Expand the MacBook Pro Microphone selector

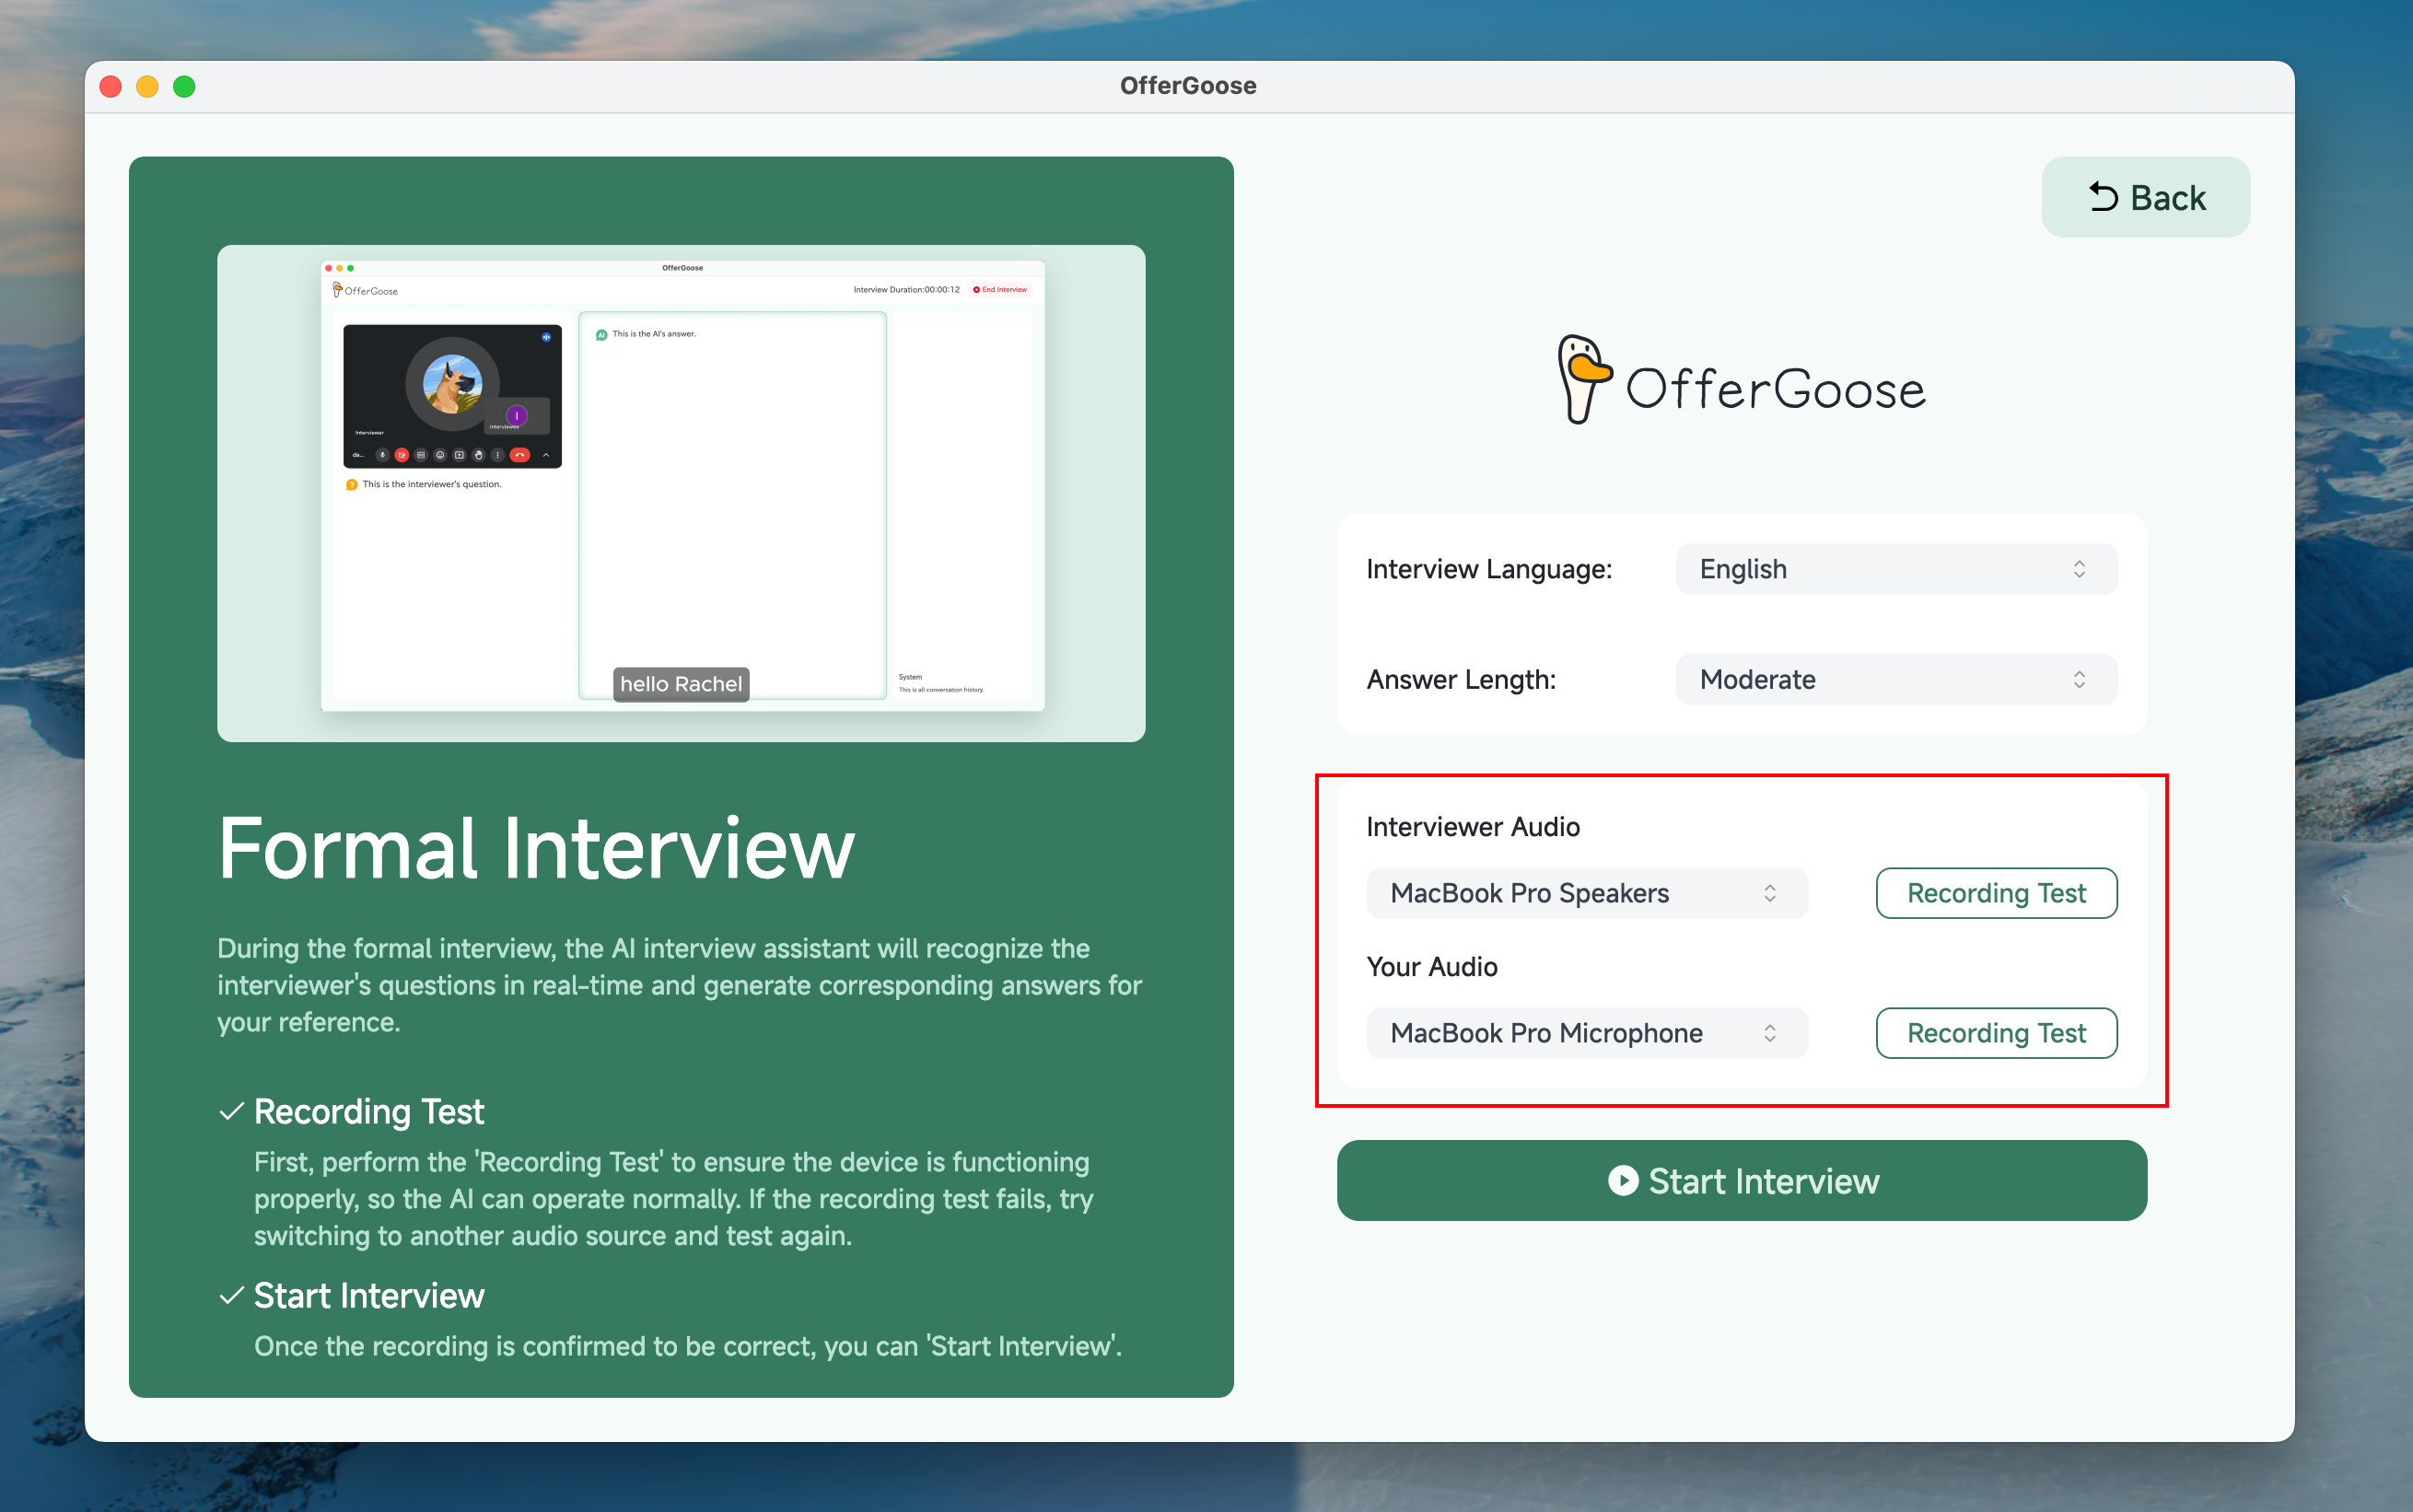[x=1586, y=1033]
